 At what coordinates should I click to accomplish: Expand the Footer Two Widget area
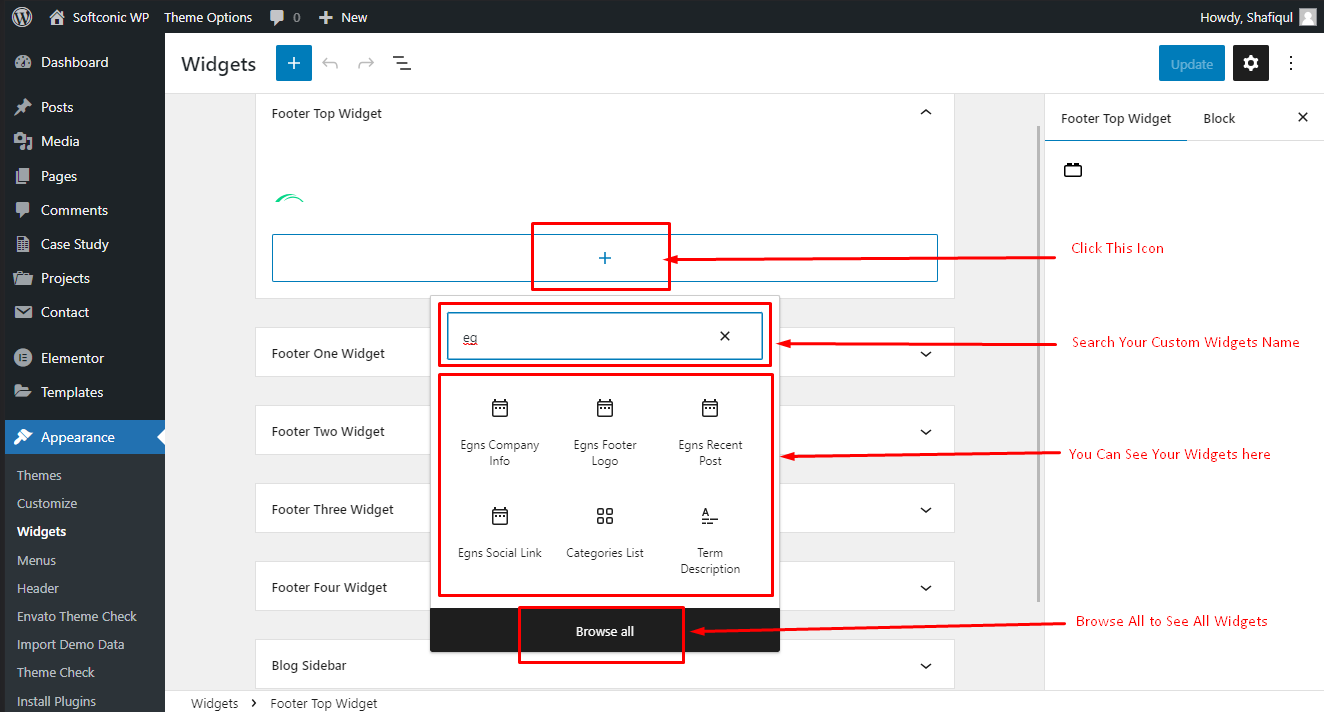[926, 431]
